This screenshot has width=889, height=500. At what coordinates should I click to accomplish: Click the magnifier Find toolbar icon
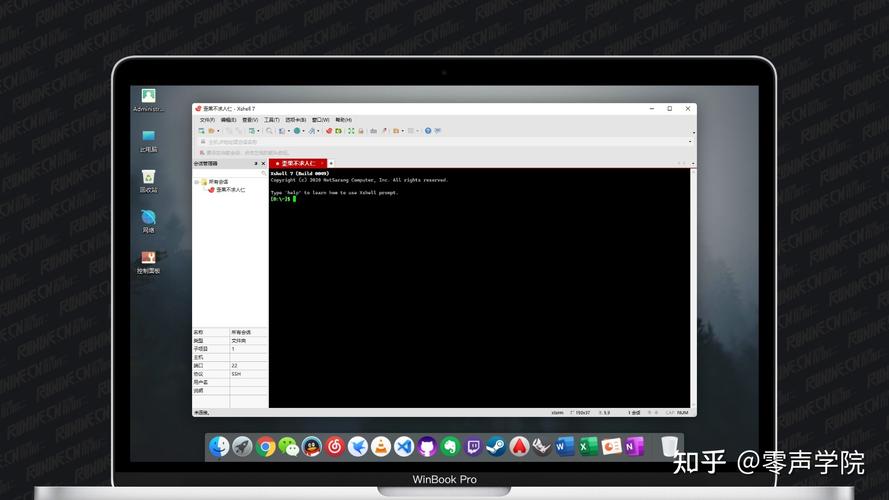click(269, 130)
